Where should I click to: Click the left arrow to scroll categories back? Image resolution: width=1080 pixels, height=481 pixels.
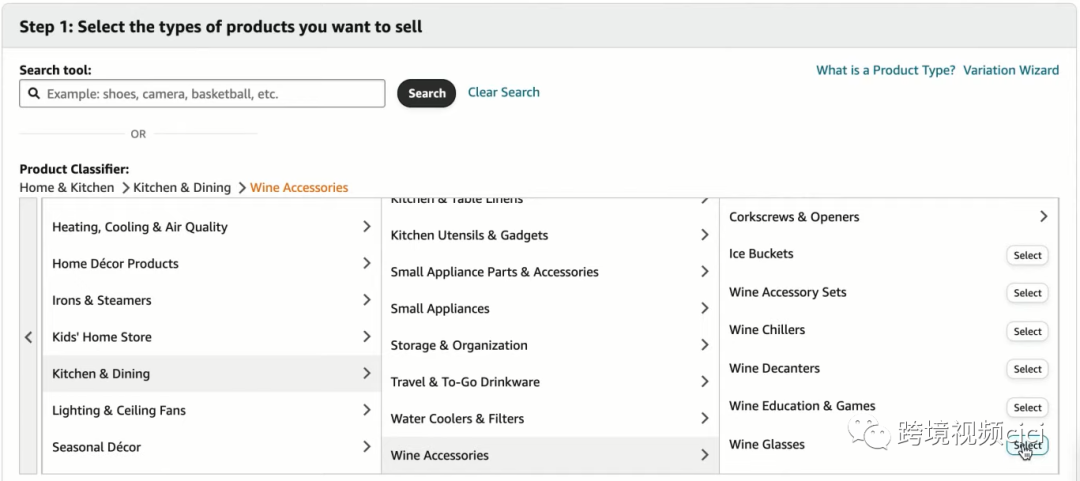[29, 337]
